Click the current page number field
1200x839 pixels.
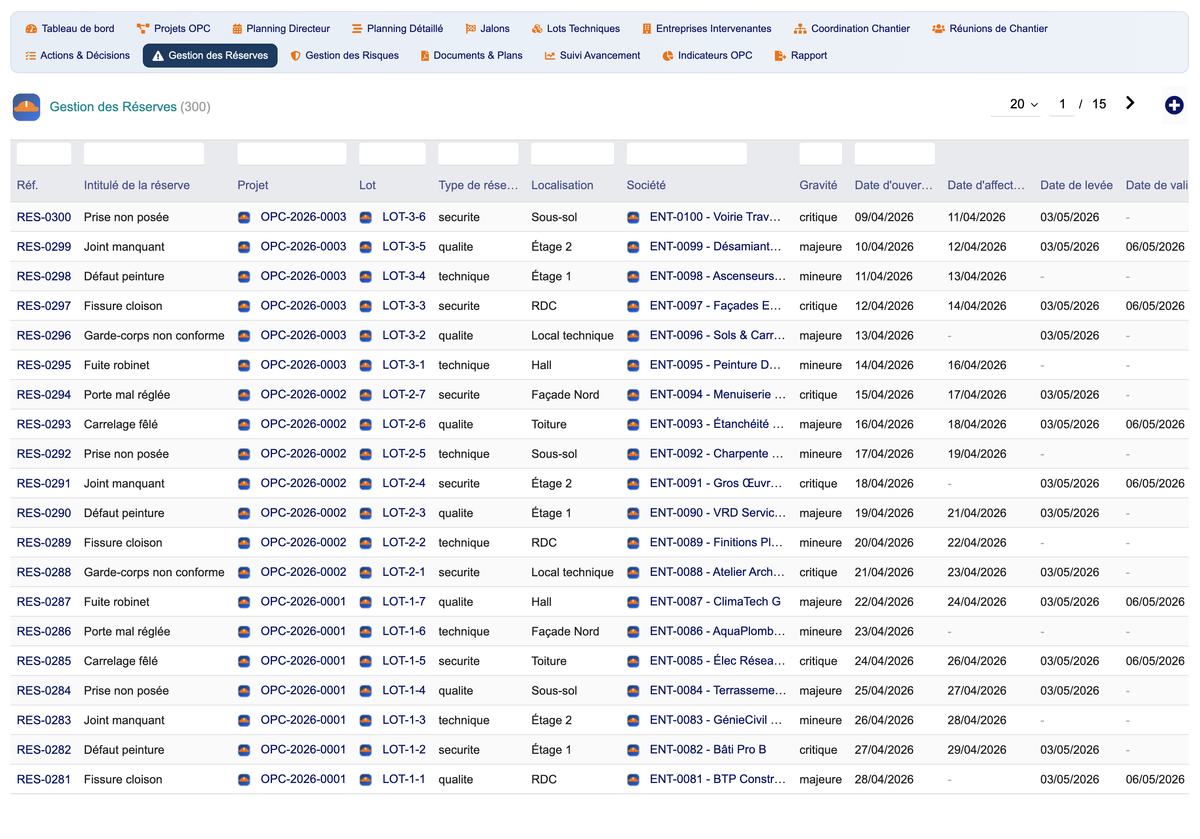(x=1062, y=104)
